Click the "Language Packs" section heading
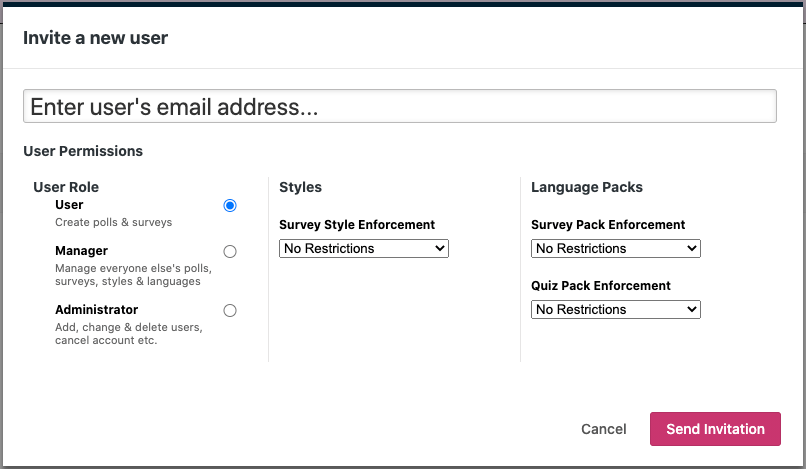Viewport: 806px width, 469px height. [586, 187]
